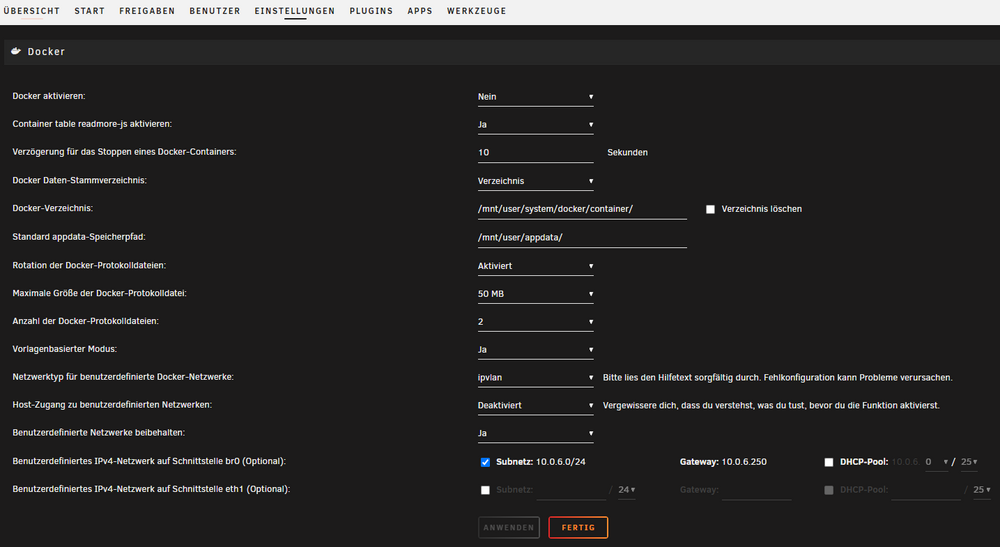Open the Maximale Größe 50 MB dropdown

coord(536,294)
